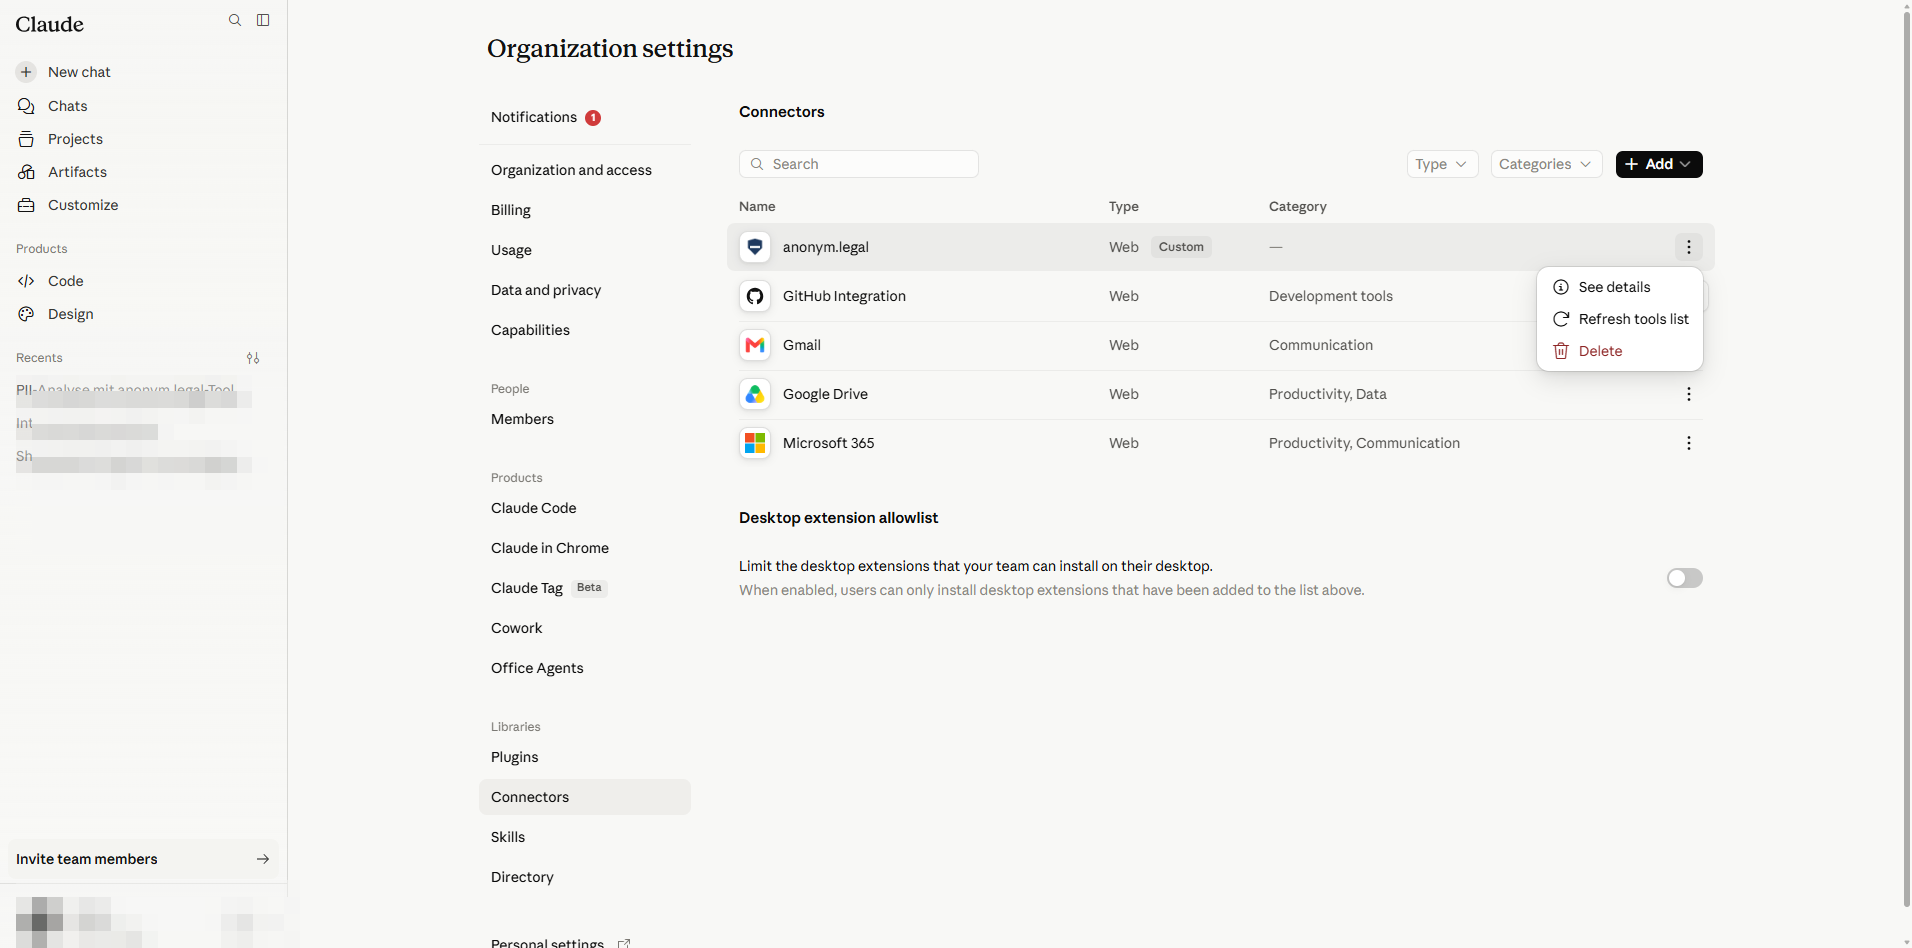Screen dimensions: 1912x948
Task: Click the New chat plus icon
Action: pos(26,72)
